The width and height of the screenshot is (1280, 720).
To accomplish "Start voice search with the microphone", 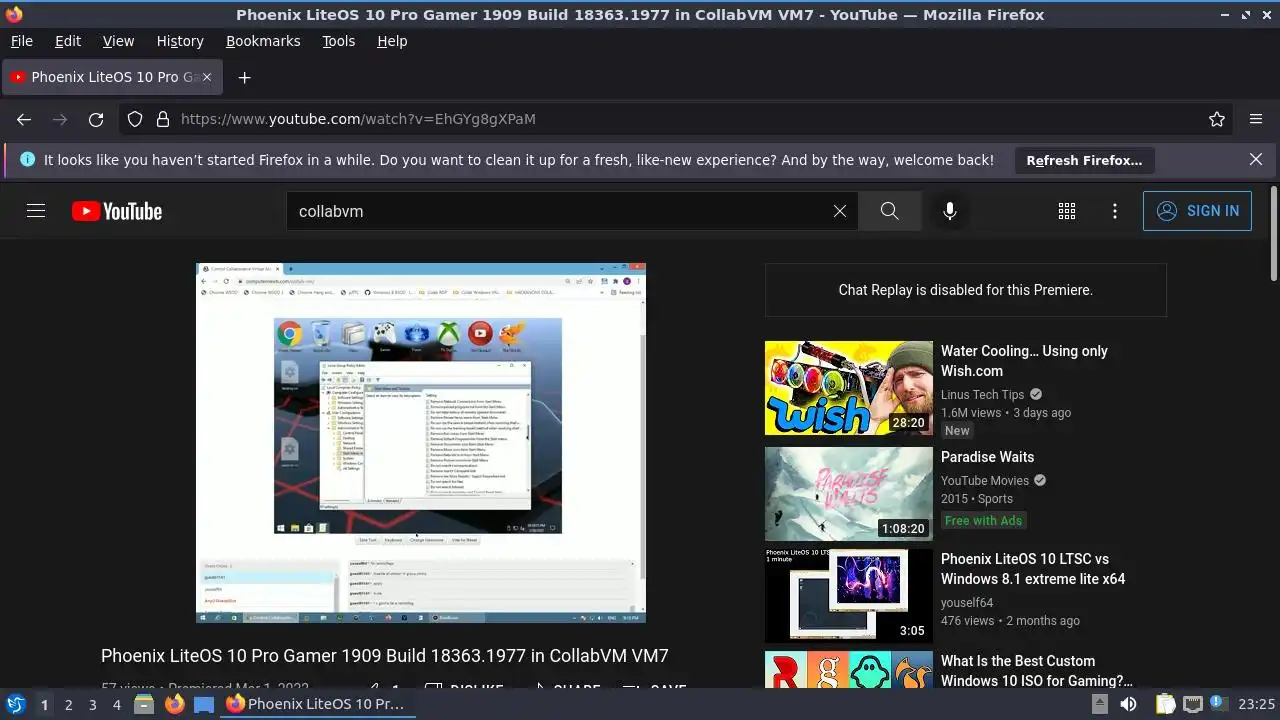I will tap(950, 211).
